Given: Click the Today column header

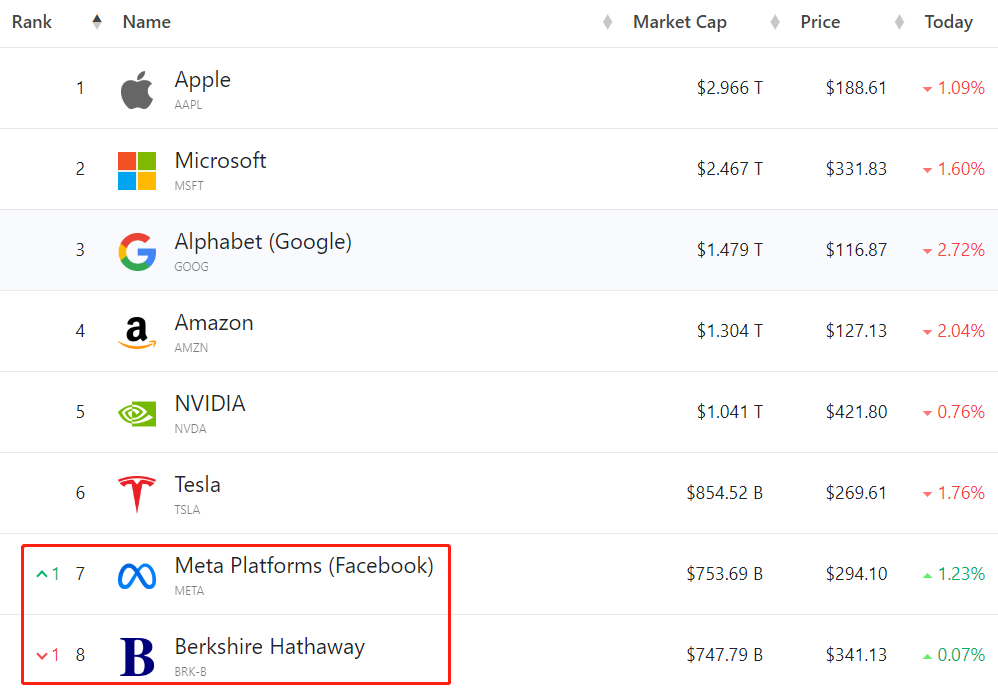Looking at the screenshot, I should point(948,22).
